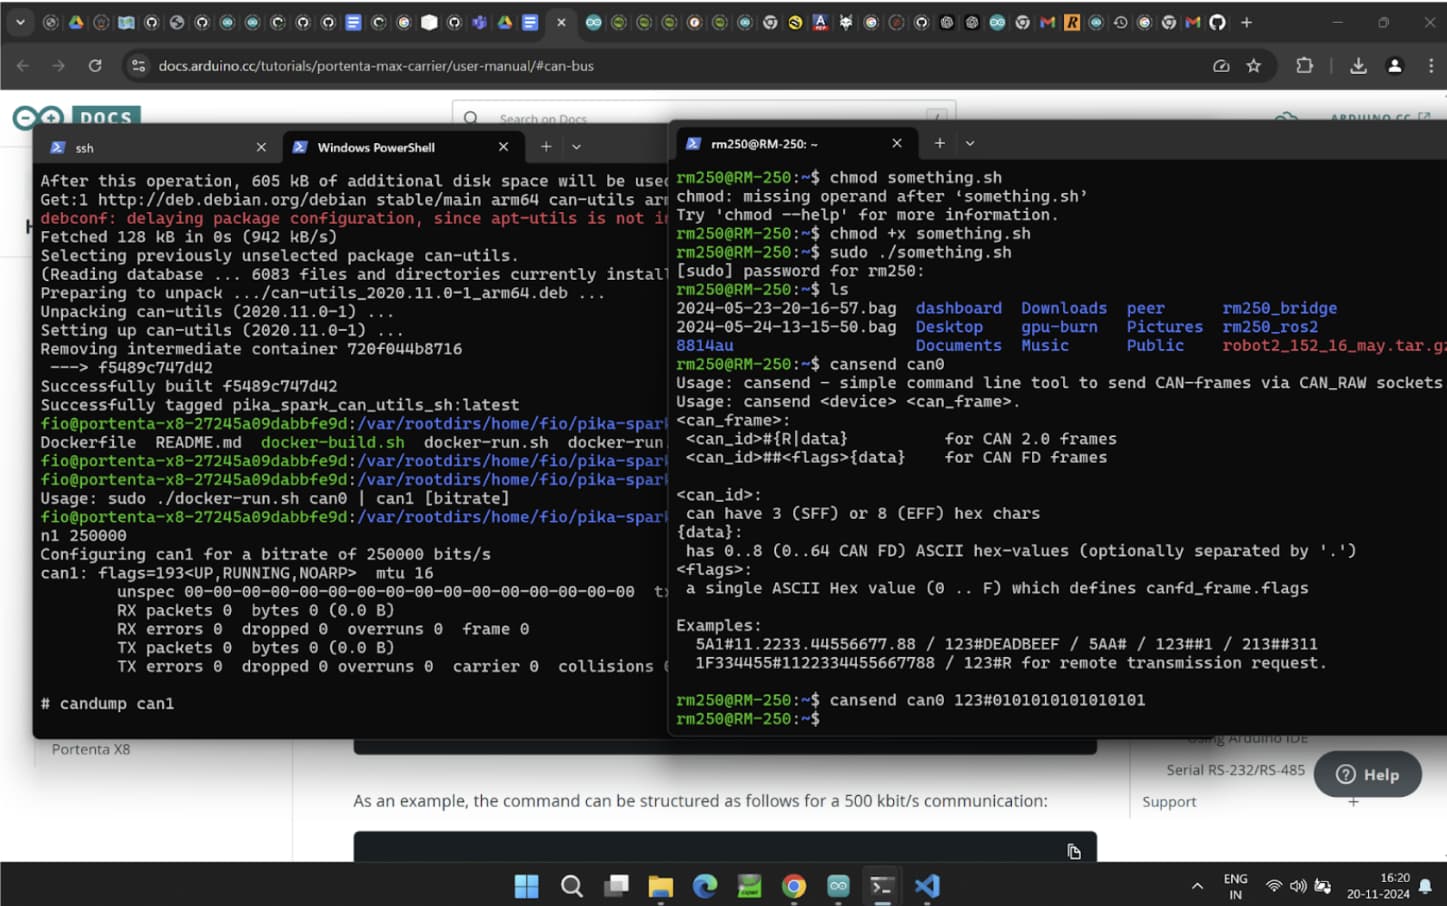Image resolution: width=1447 pixels, height=906 pixels.
Task: Open the Chrome extensions puzzle icon
Action: tap(1304, 66)
